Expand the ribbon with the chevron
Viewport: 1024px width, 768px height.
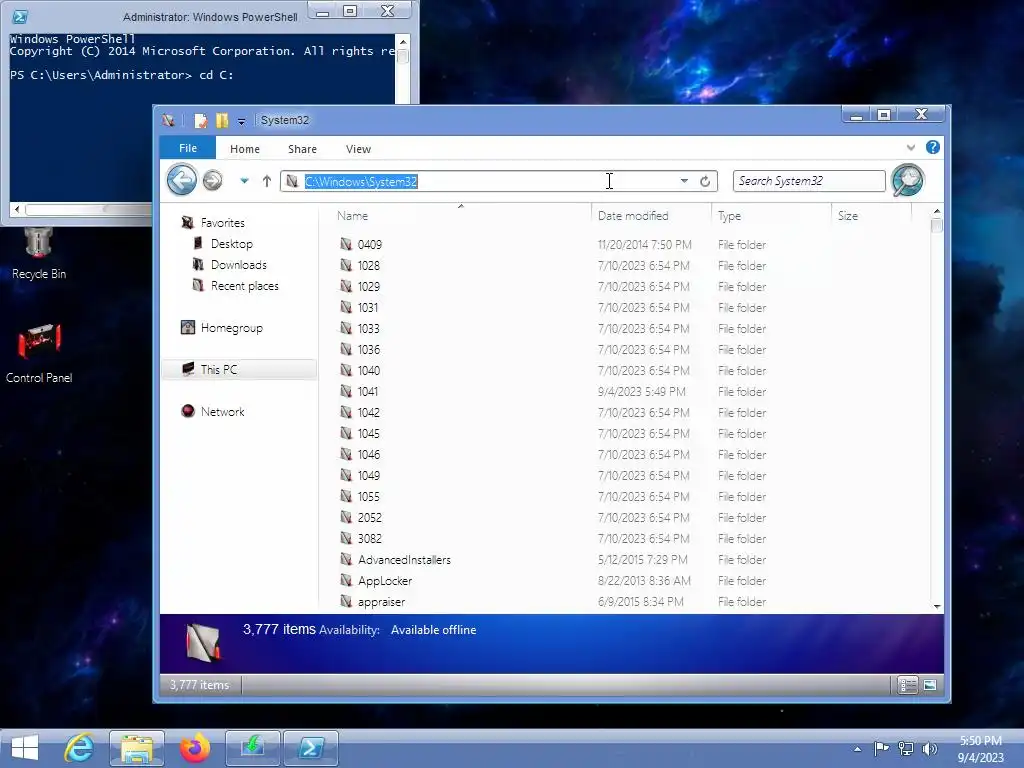(911, 148)
